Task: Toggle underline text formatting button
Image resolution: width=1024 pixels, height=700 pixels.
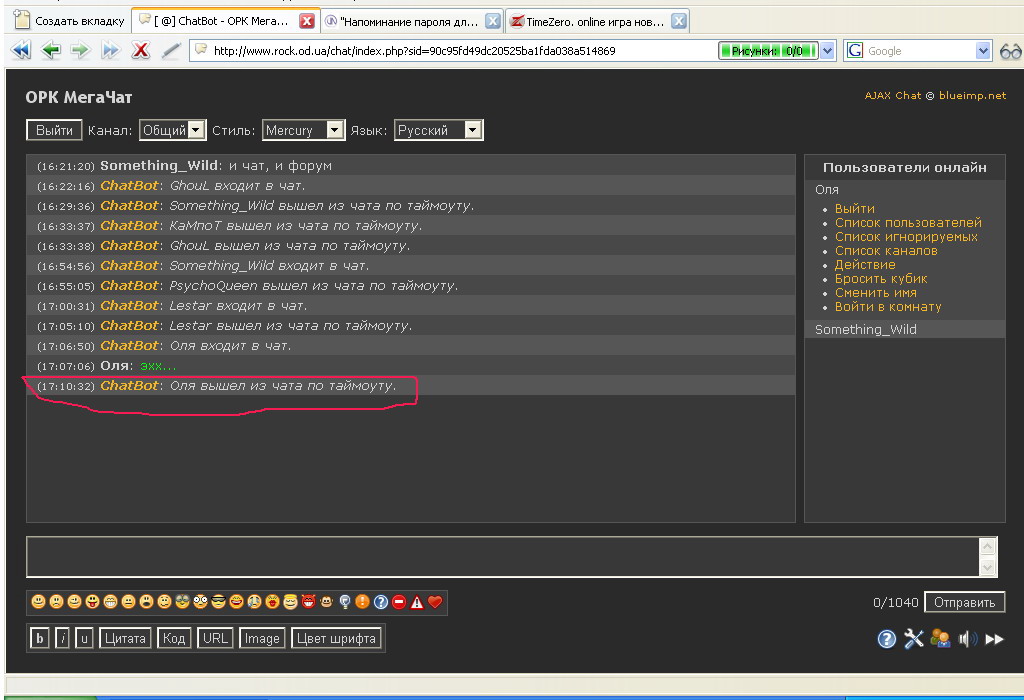Action: (x=85, y=638)
